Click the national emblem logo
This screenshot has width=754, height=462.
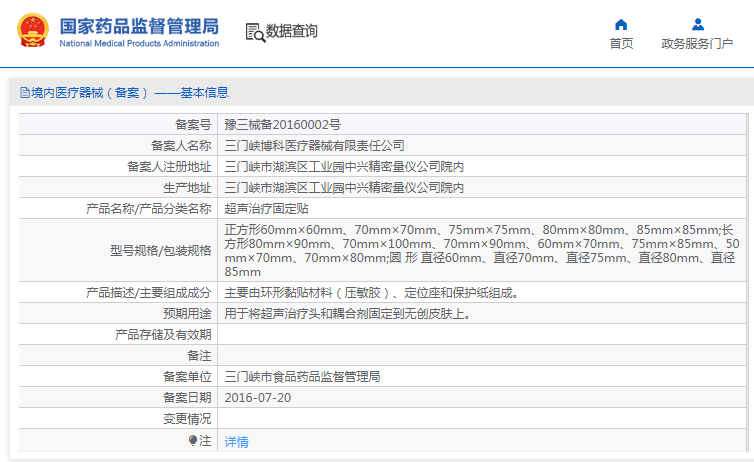[33, 30]
